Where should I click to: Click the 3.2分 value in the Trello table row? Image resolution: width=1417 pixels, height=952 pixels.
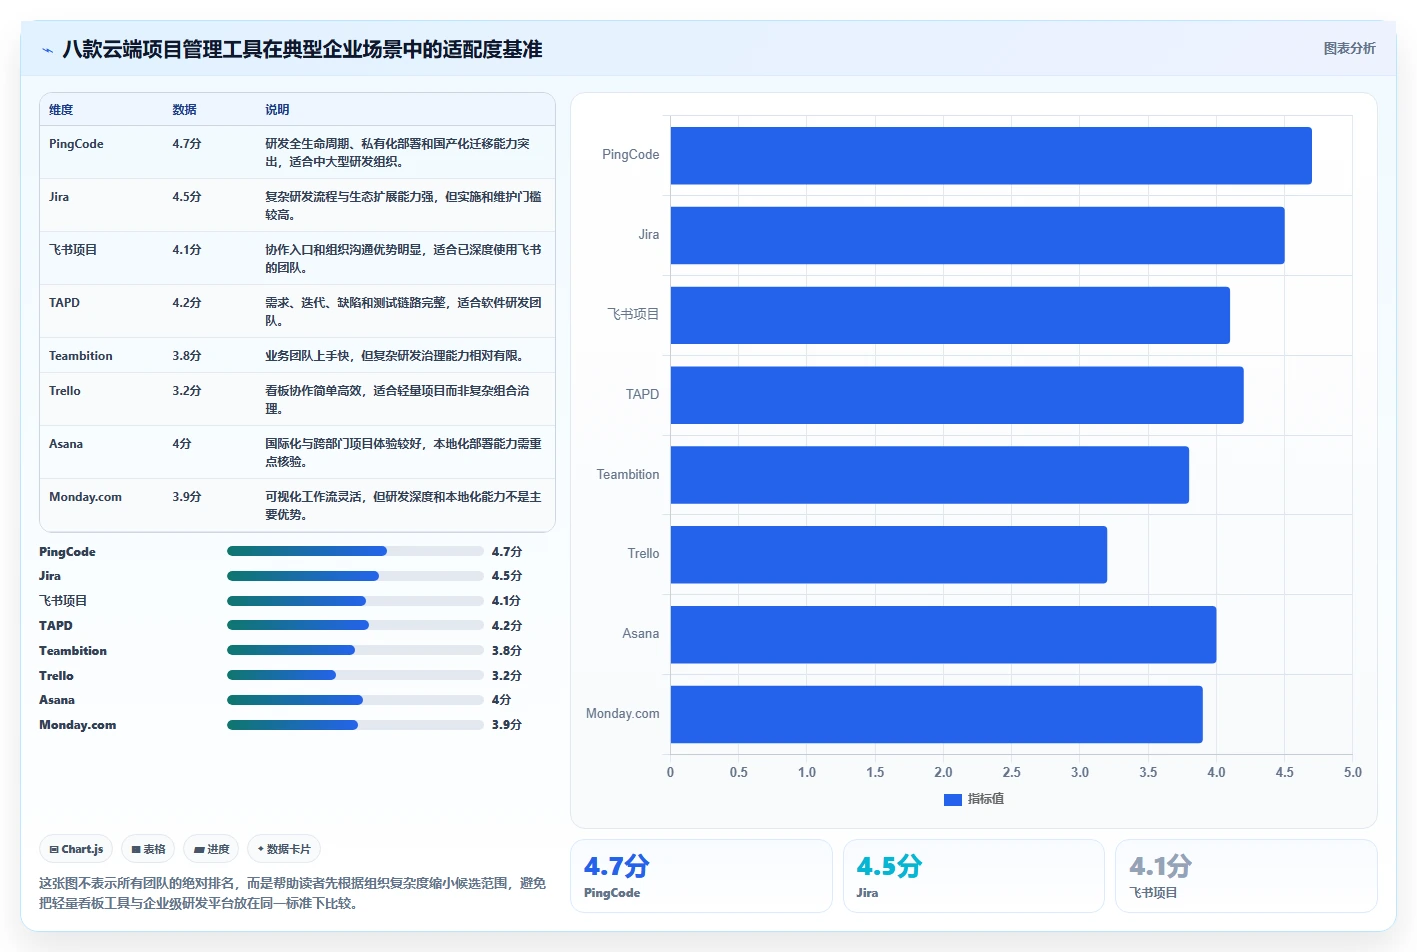click(187, 391)
